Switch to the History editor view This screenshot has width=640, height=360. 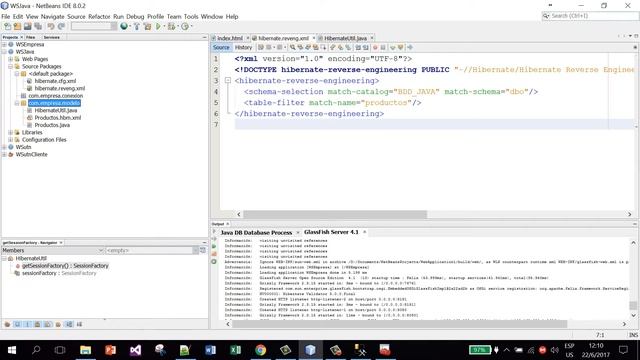[243, 47]
